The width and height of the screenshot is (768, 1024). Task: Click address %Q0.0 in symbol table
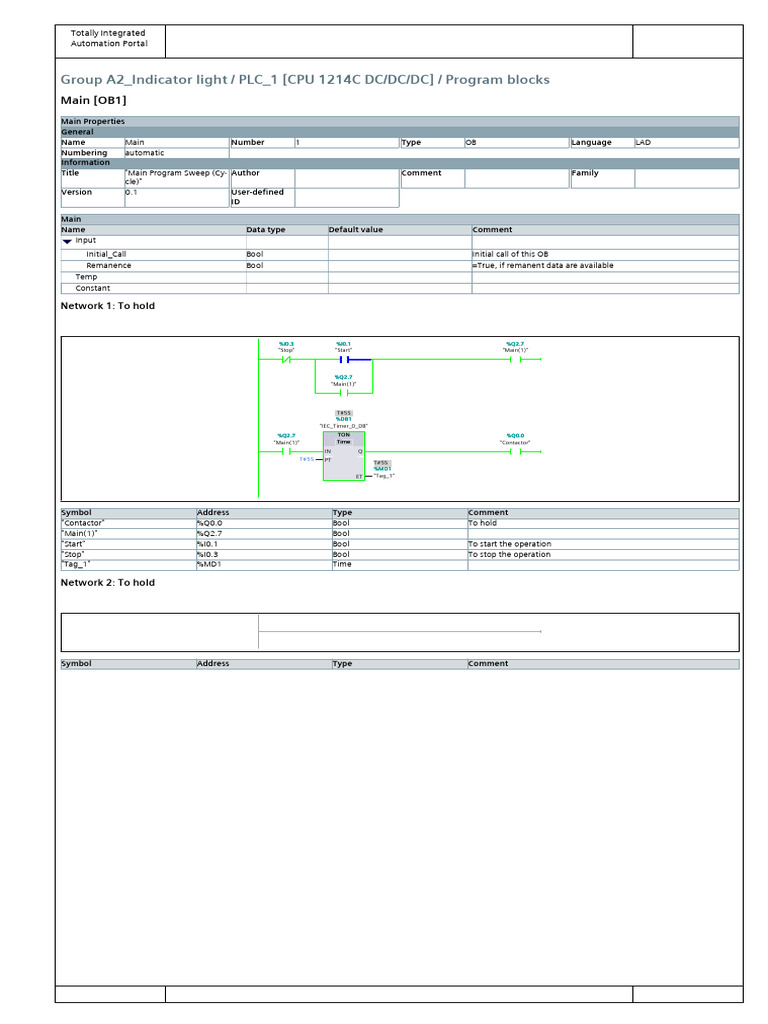[210, 523]
